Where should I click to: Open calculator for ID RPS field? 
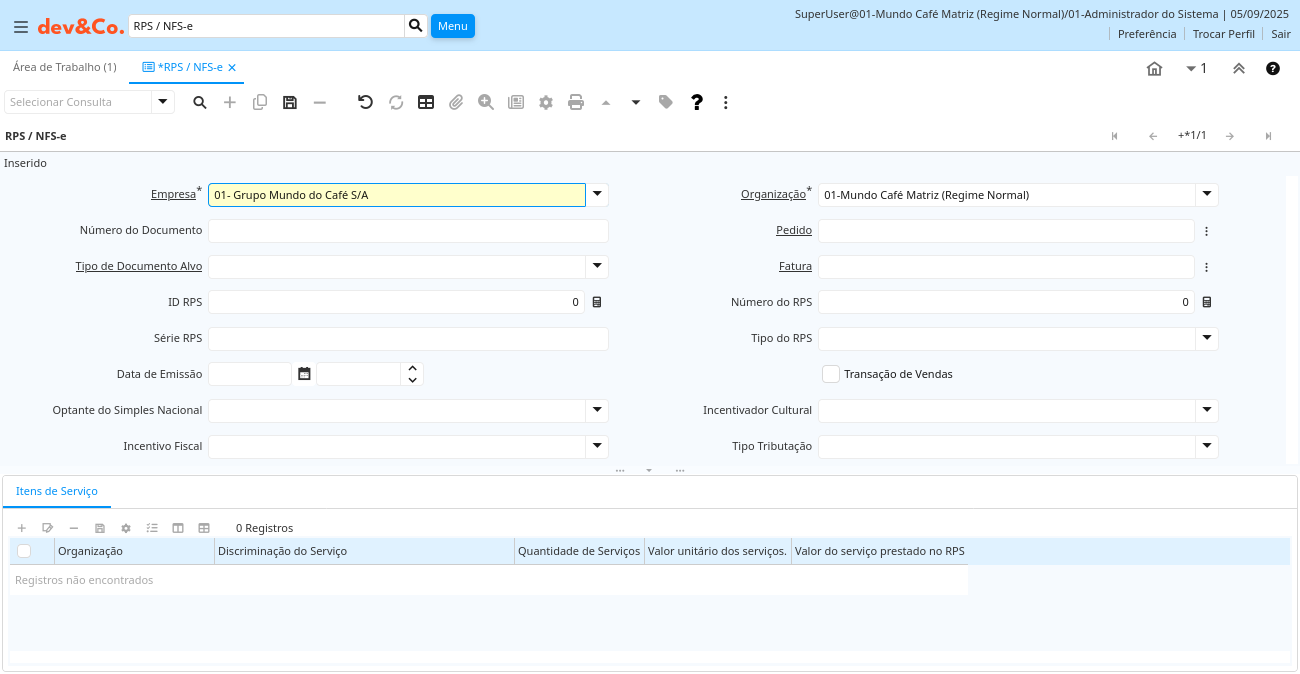pos(597,302)
